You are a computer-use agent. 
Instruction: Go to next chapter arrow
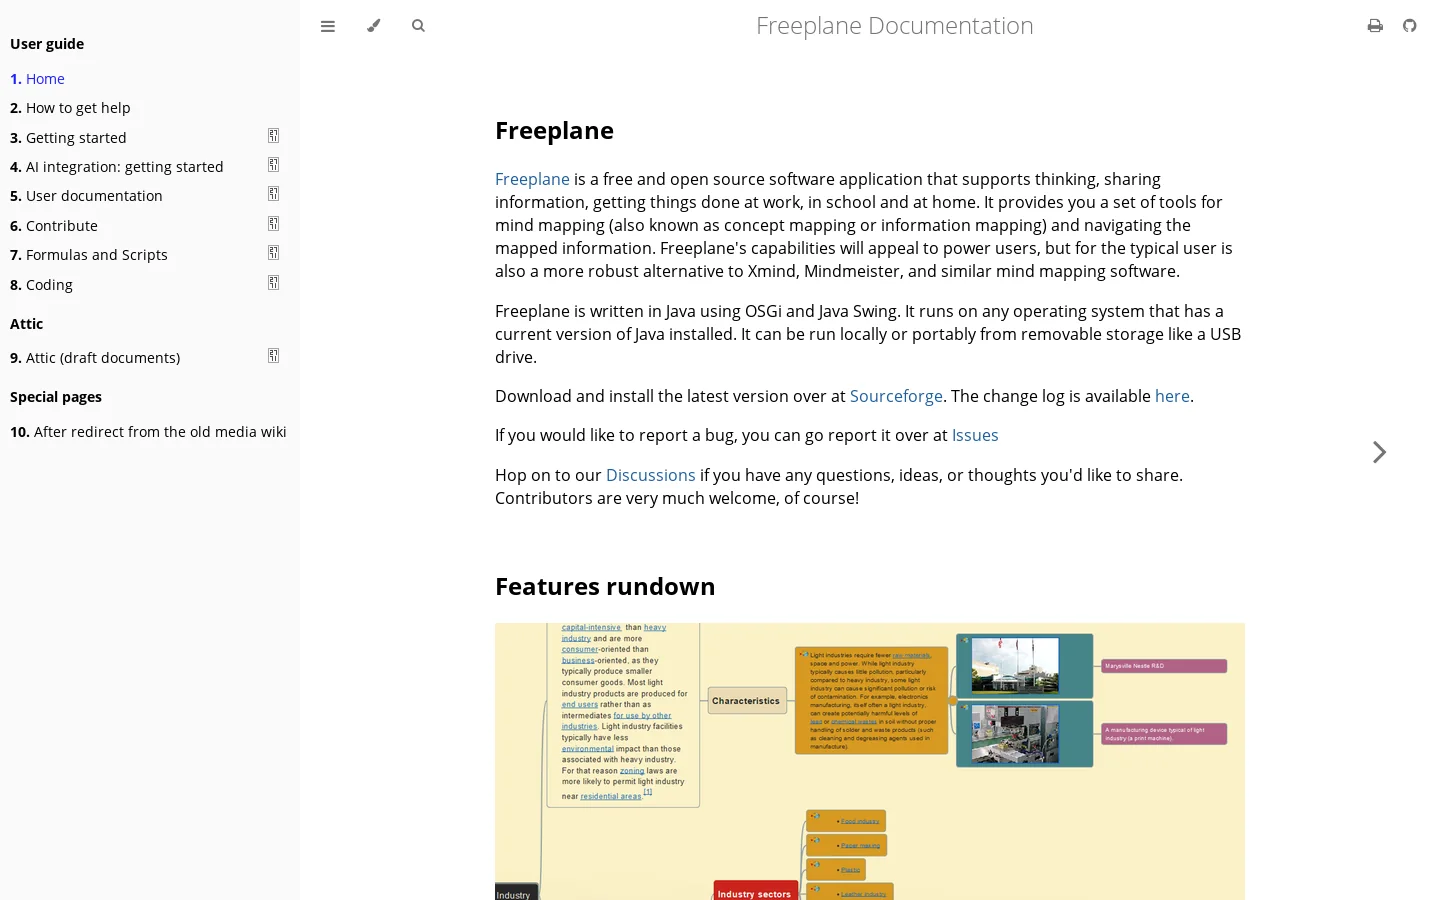click(x=1380, y=452)
